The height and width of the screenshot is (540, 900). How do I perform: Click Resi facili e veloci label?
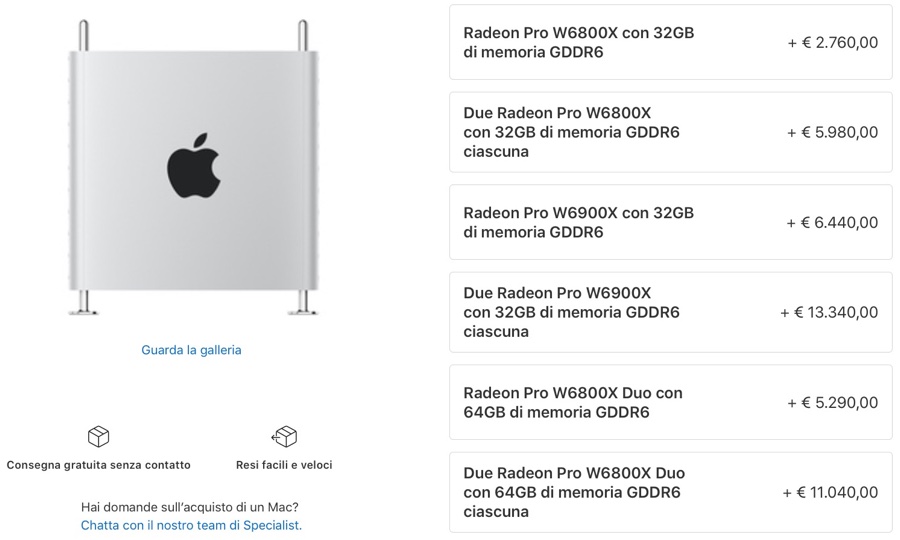click(x=284, y=465)
